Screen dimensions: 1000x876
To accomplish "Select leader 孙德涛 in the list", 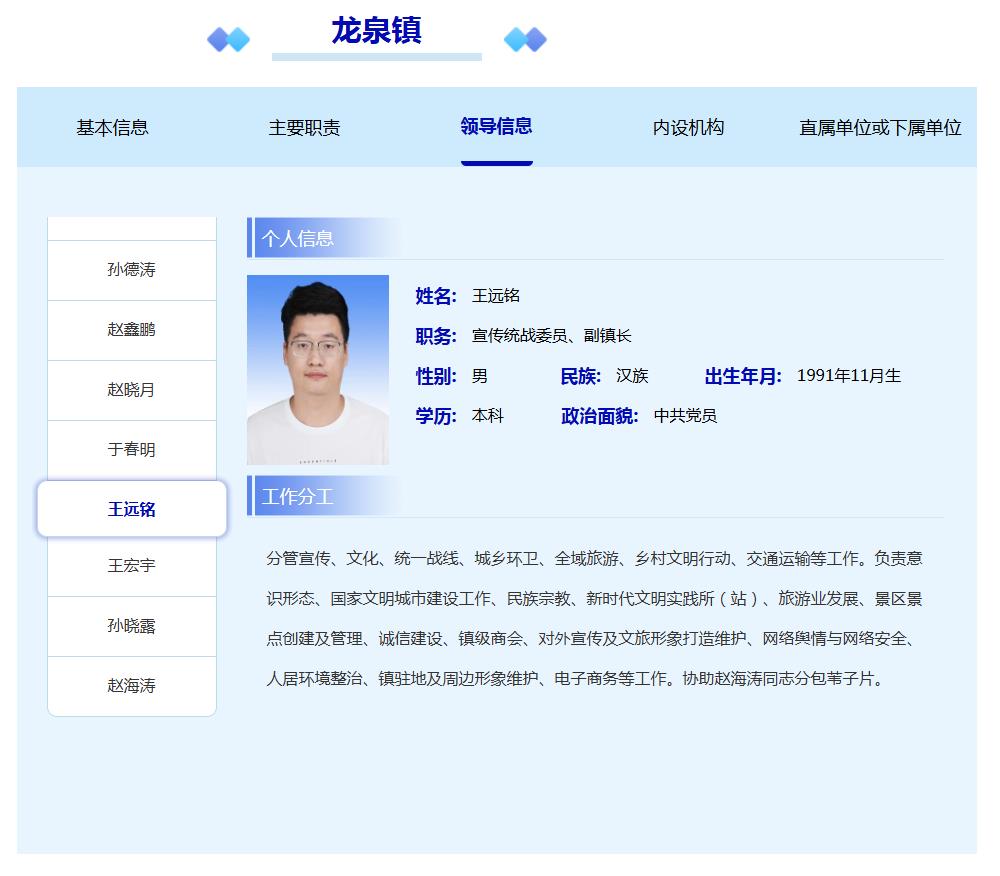I will pyautogui.click(x=132, y=270).
